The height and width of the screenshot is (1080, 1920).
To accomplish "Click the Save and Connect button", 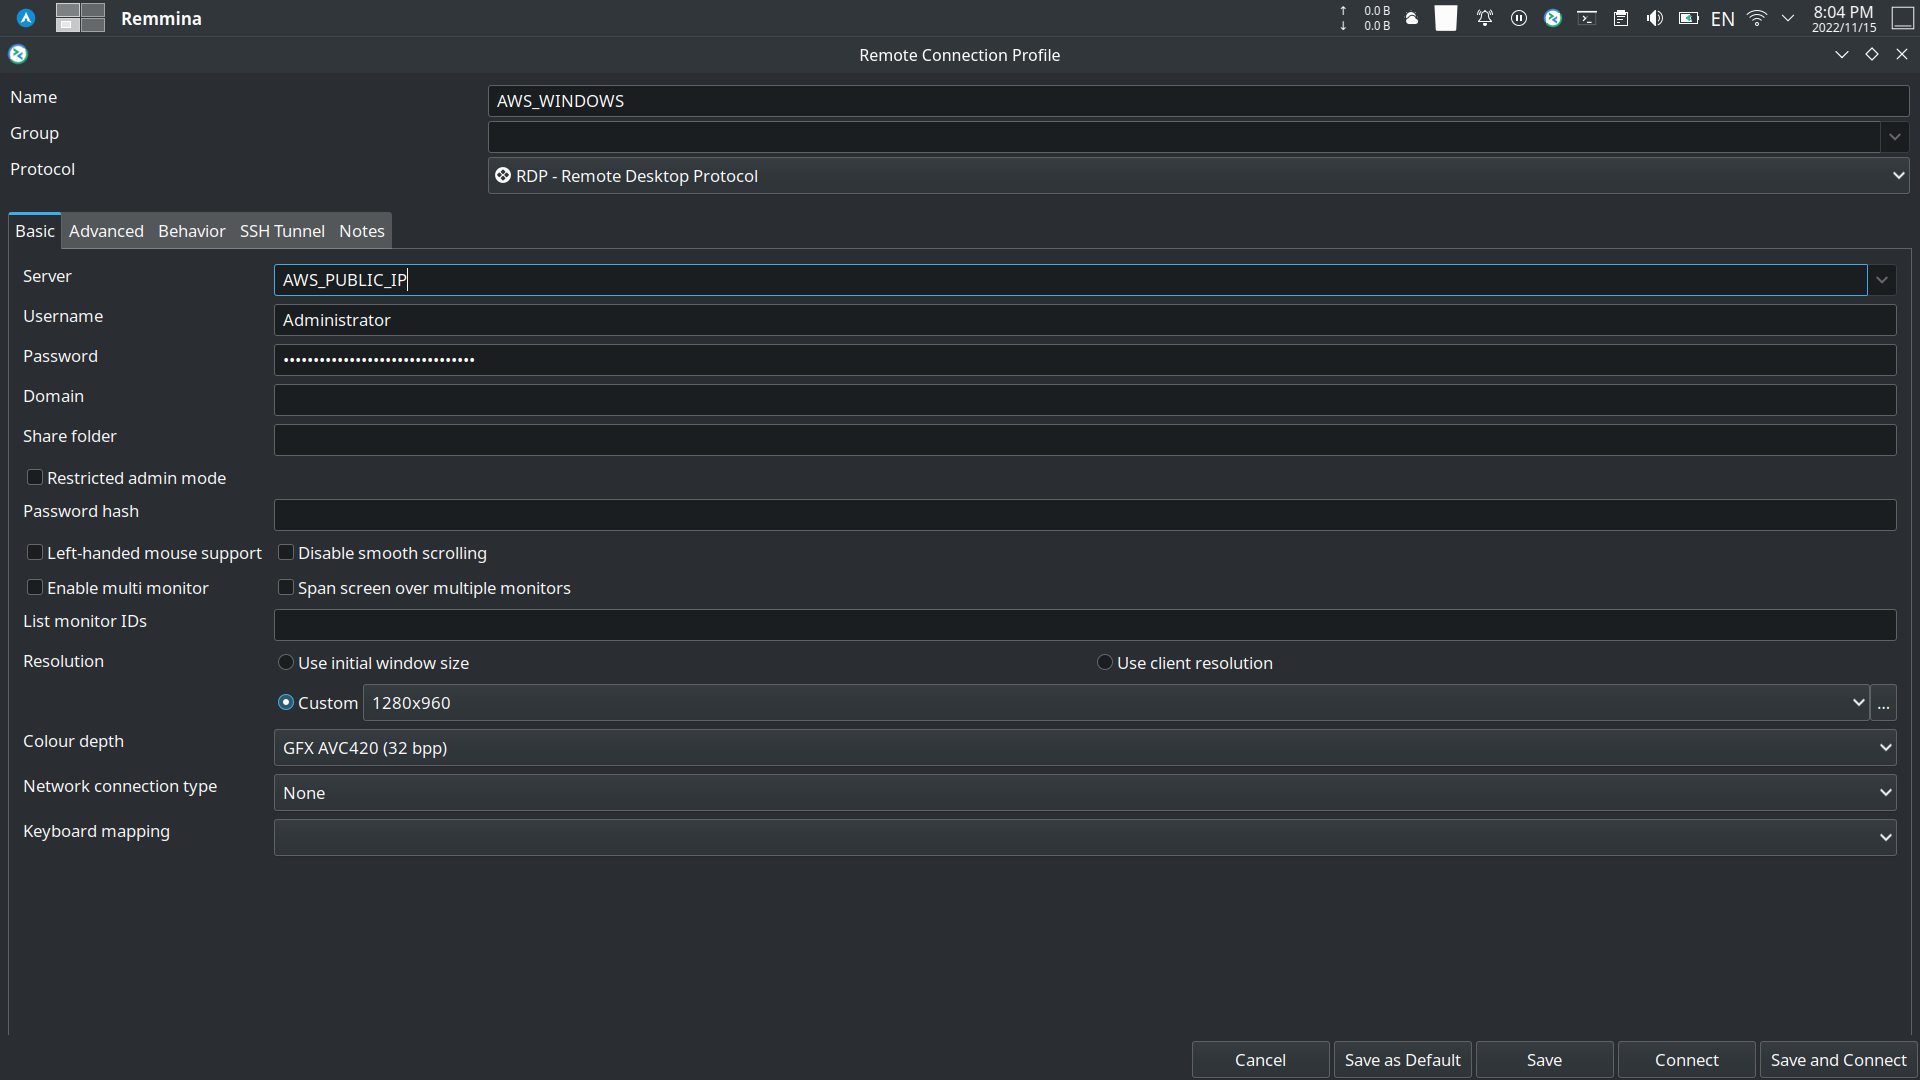I will click(x=1838, y=1060).
